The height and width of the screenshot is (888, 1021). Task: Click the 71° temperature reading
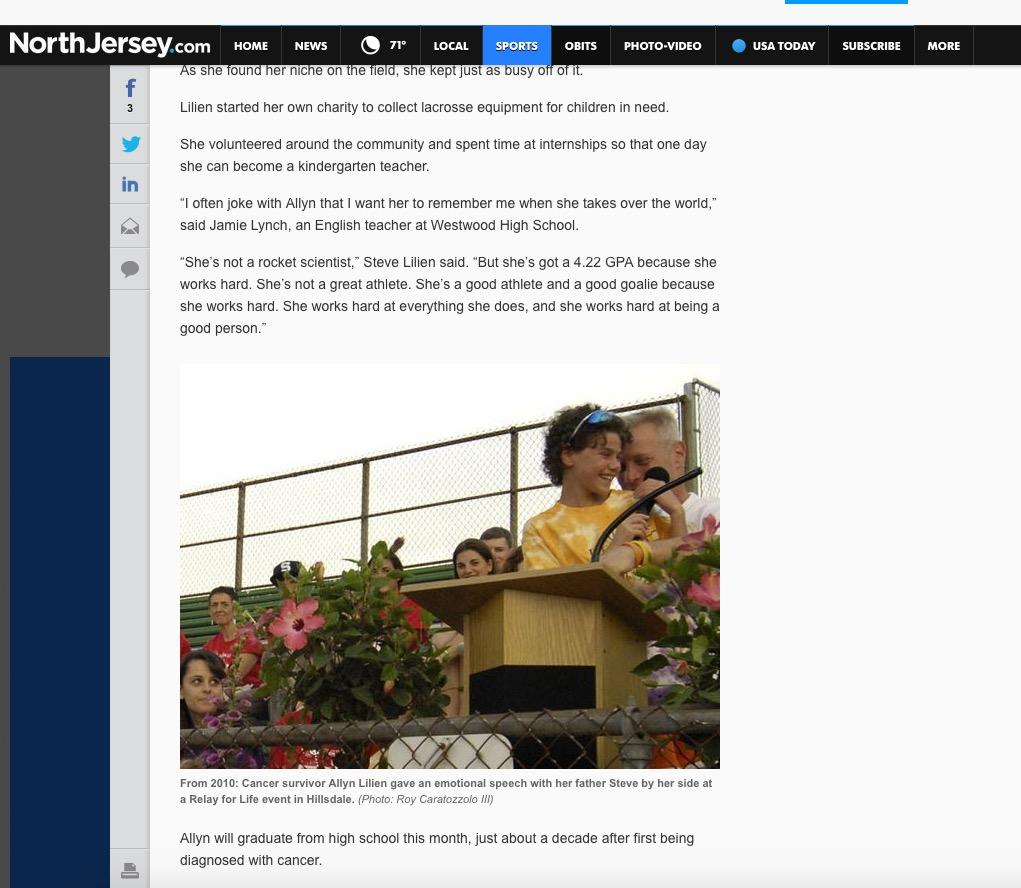point(398,46)
